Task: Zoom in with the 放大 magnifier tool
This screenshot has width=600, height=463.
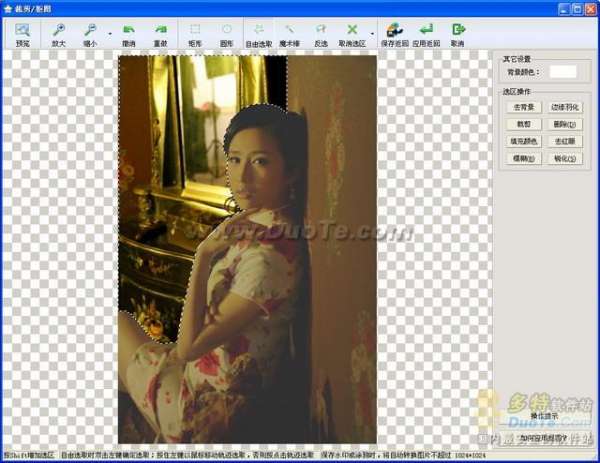Action: pyautogui.click(x=58, y=35)
